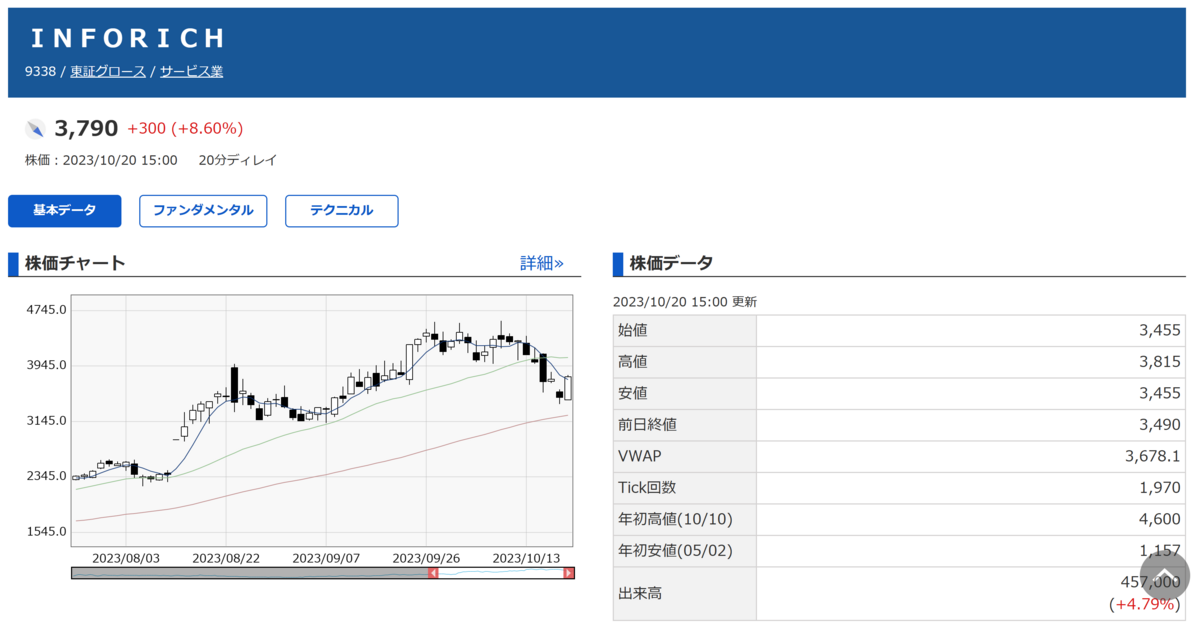
Task: Click the current price 3,790
Action: [x=86, y=128]
